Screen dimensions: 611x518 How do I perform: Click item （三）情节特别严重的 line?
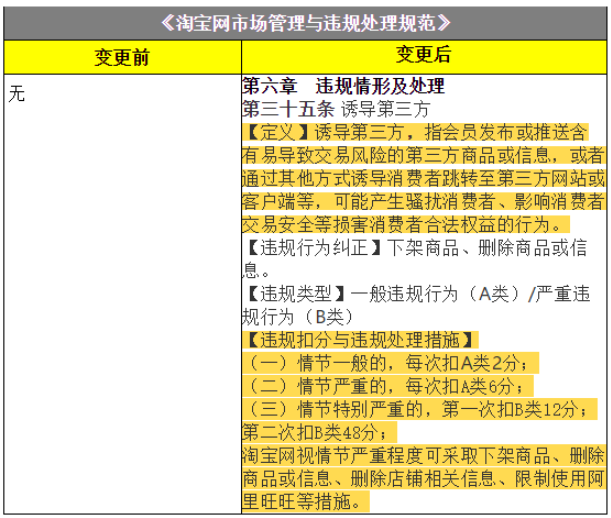[x=420, y=409]
